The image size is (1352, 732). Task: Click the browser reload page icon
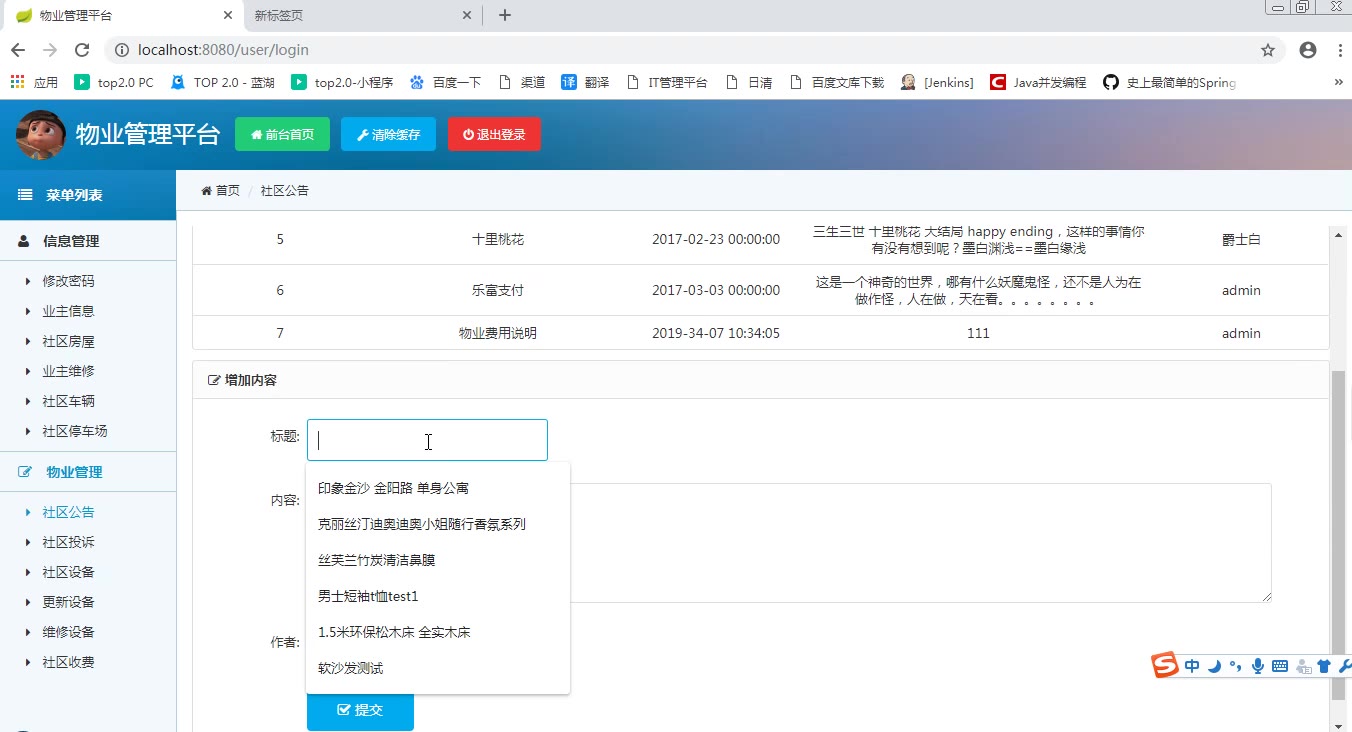click(x=82, y=50)
